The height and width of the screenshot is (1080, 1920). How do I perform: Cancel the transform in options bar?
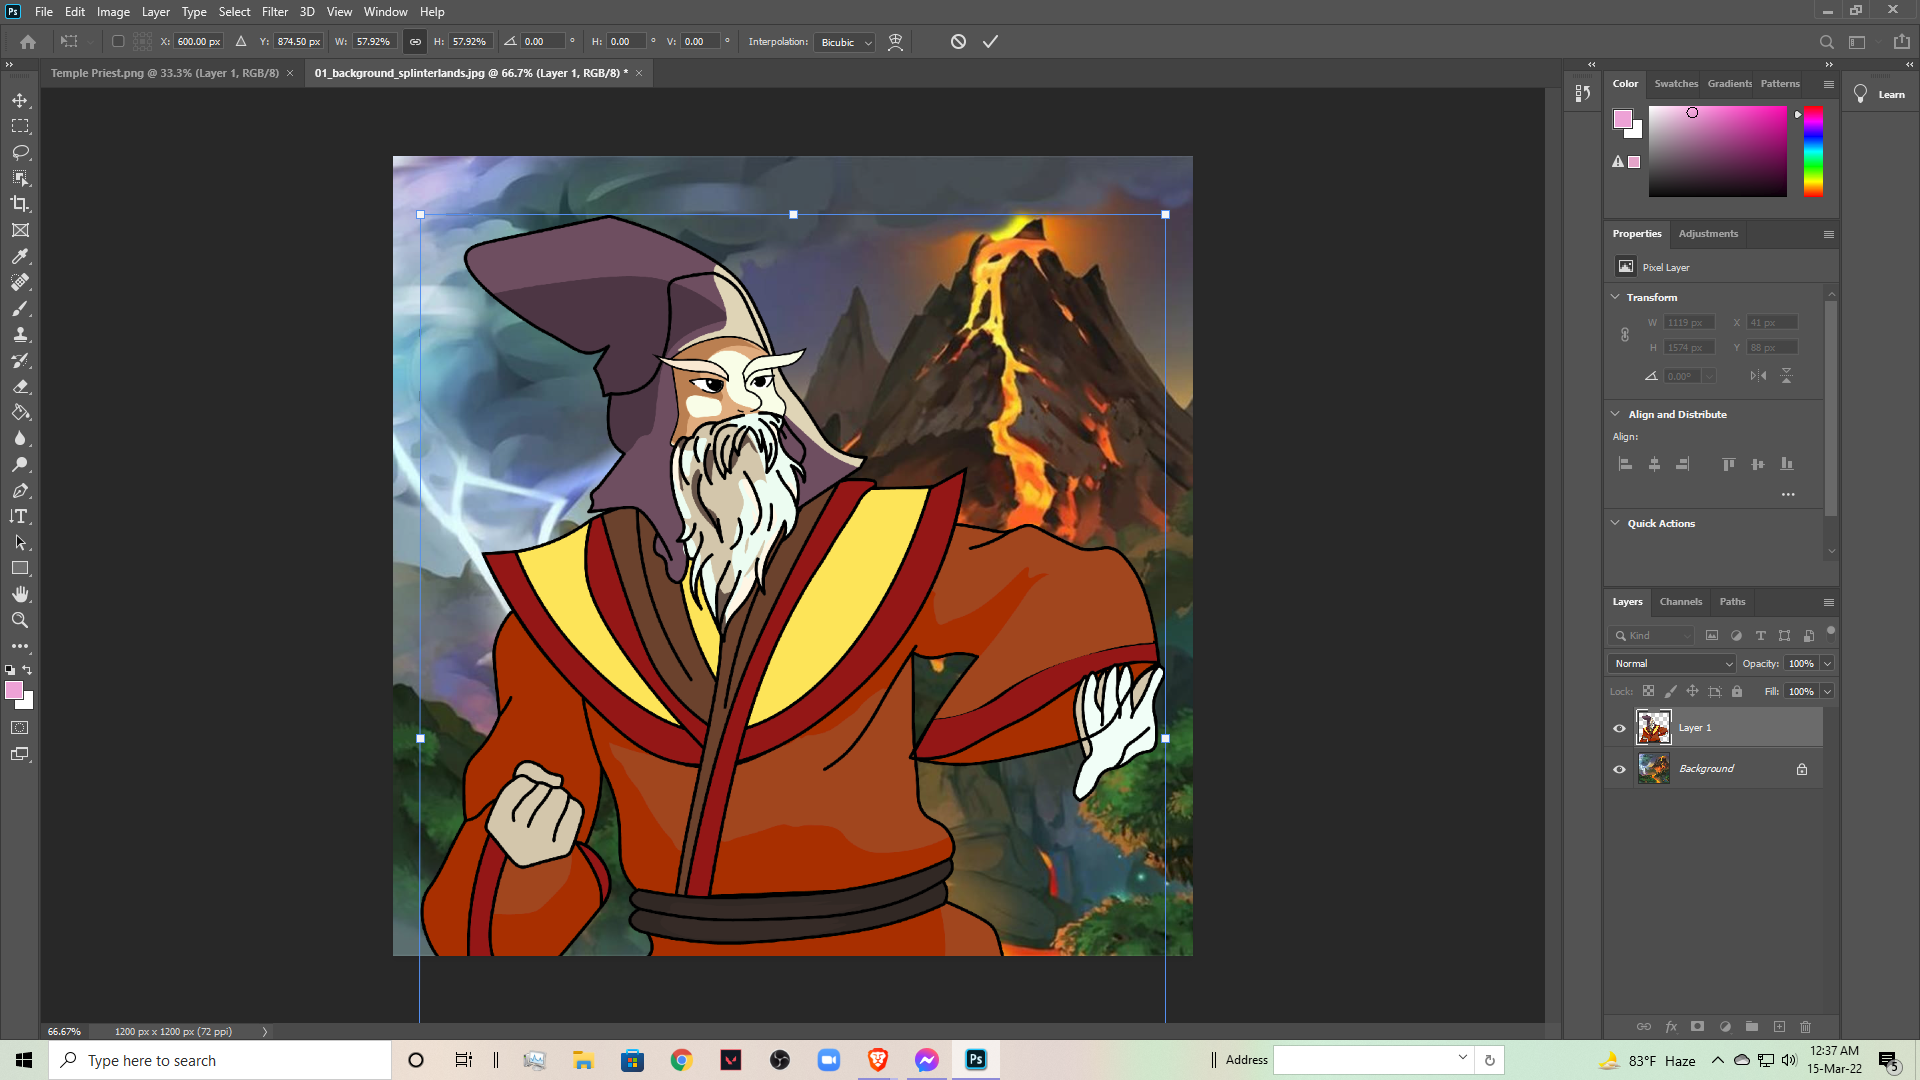pyautogui.click(x=958, y=42)
